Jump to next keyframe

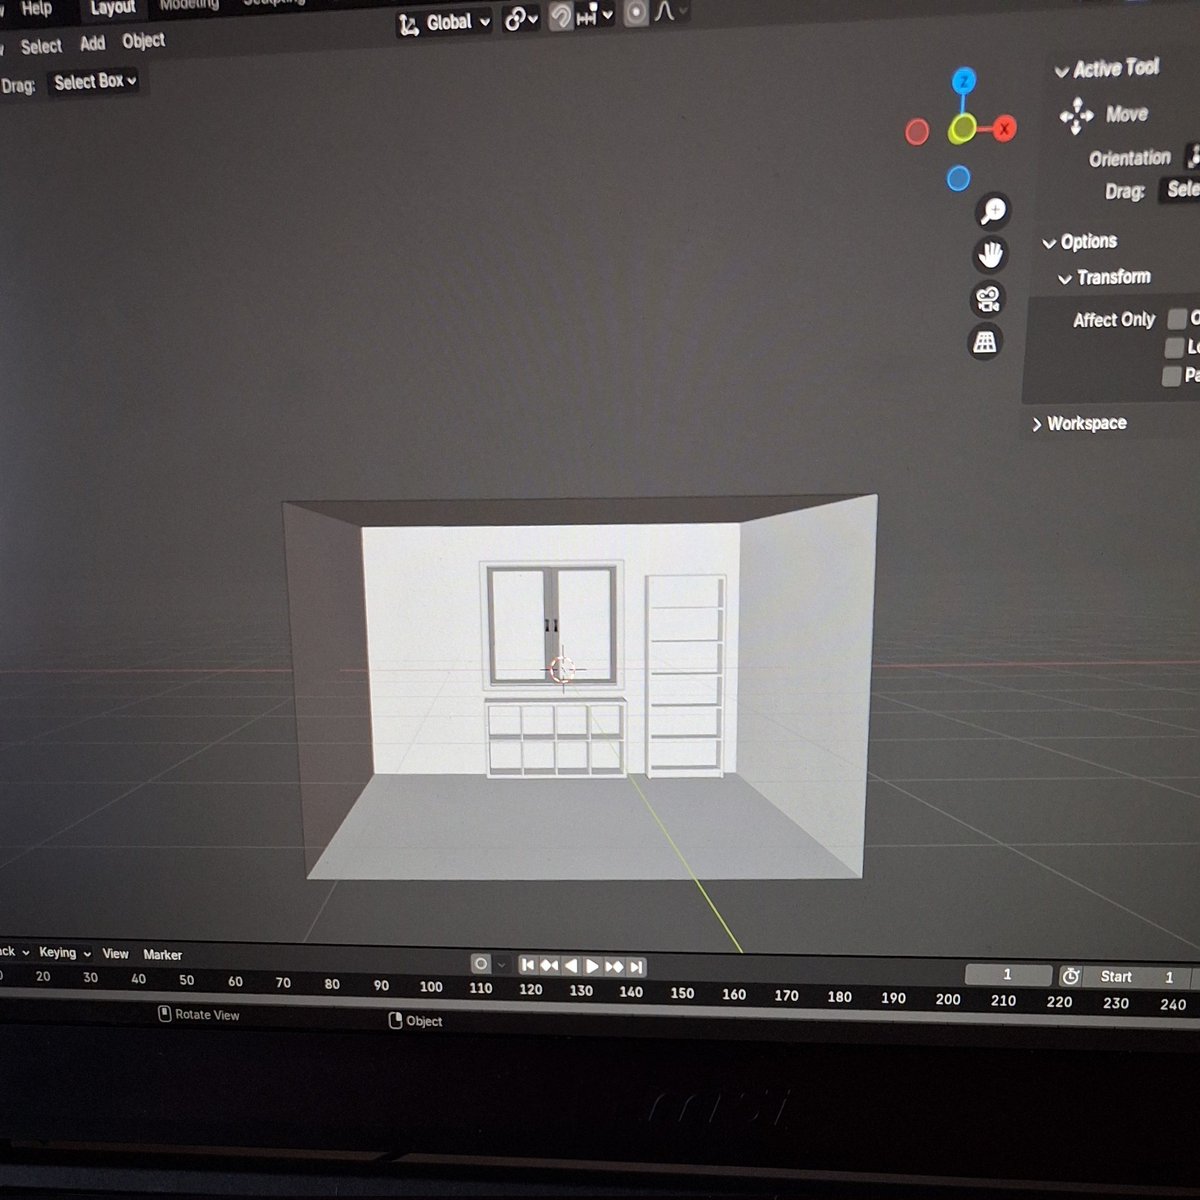point(614,967)
